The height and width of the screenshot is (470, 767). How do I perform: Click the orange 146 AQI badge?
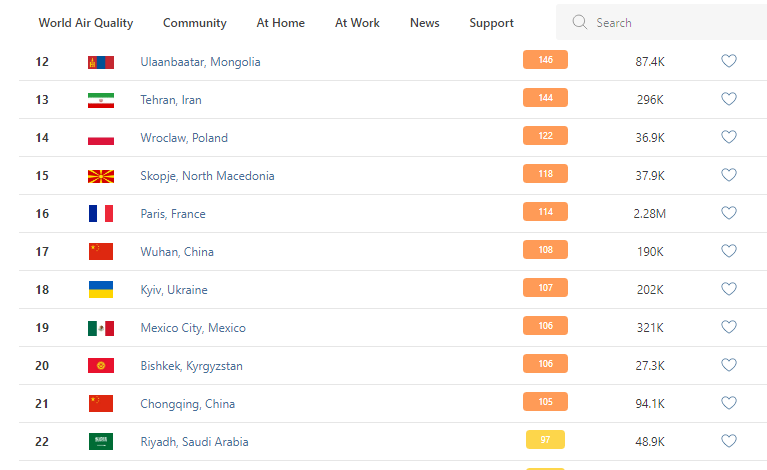[x=545, y=60]
